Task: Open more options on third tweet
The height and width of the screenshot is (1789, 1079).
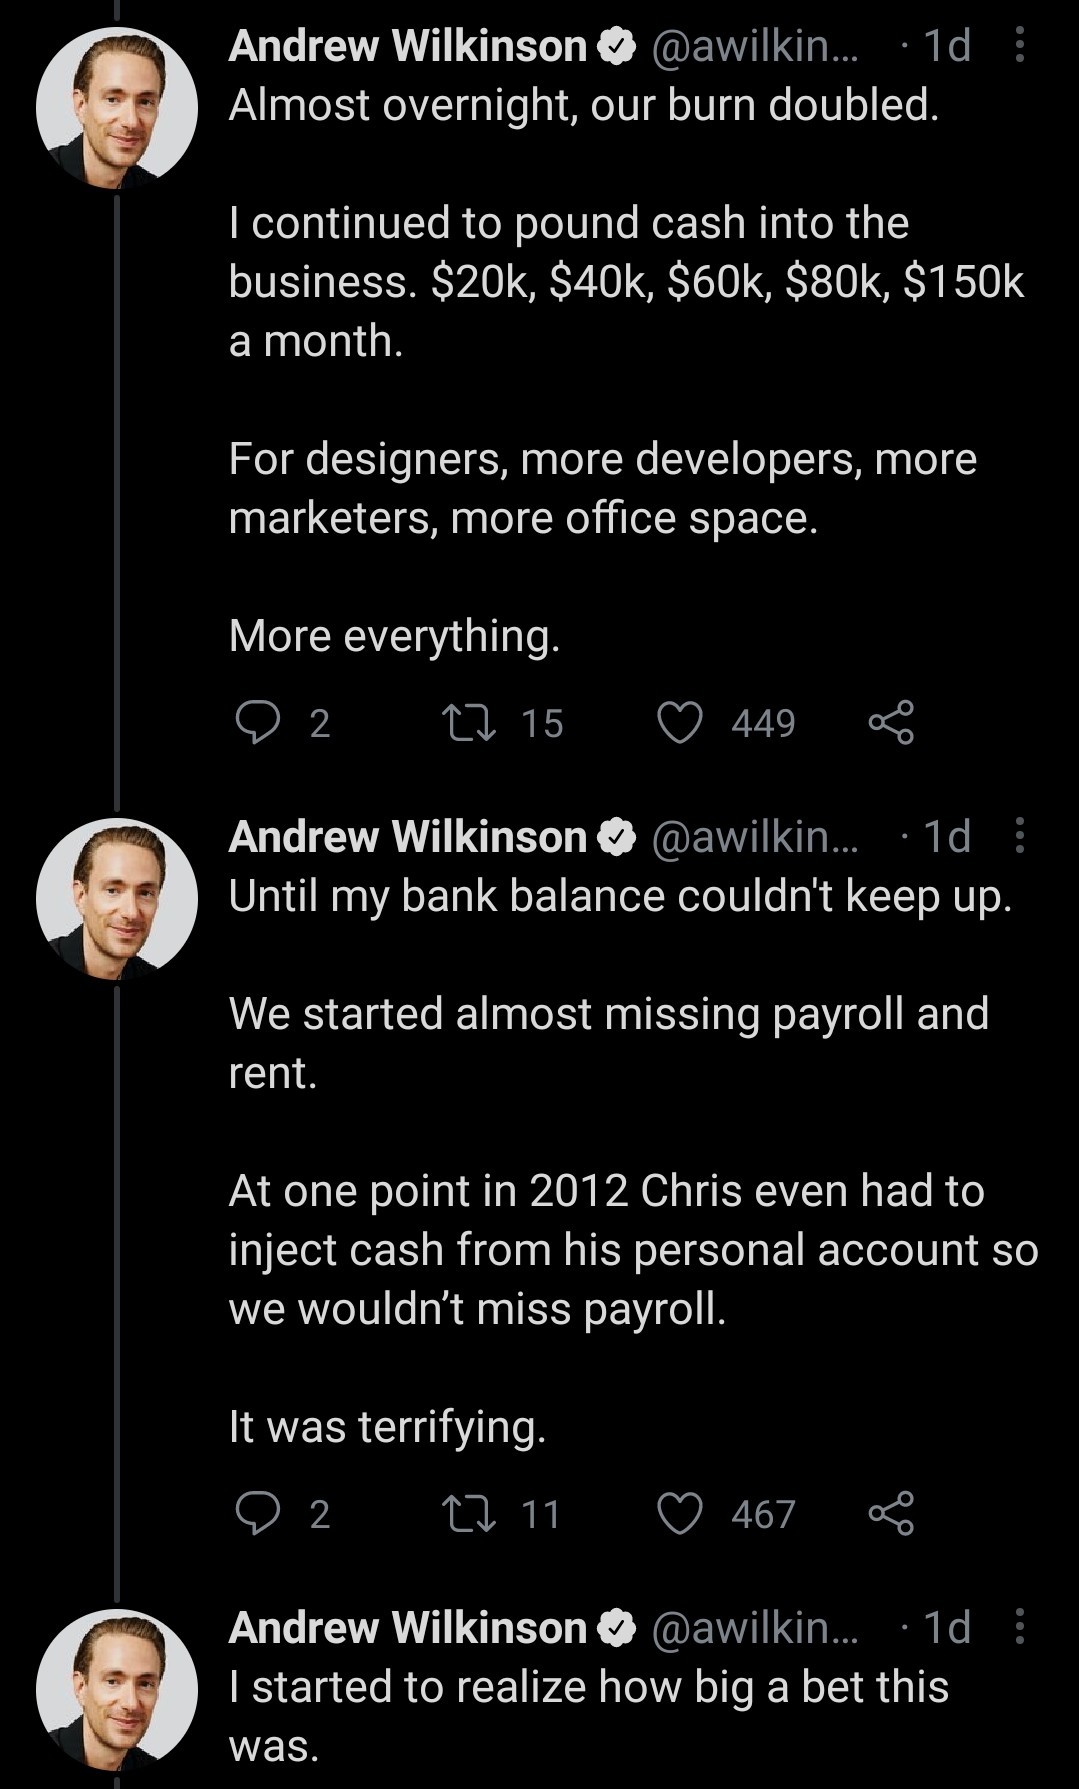Action: click(x=1019, y=1627)
